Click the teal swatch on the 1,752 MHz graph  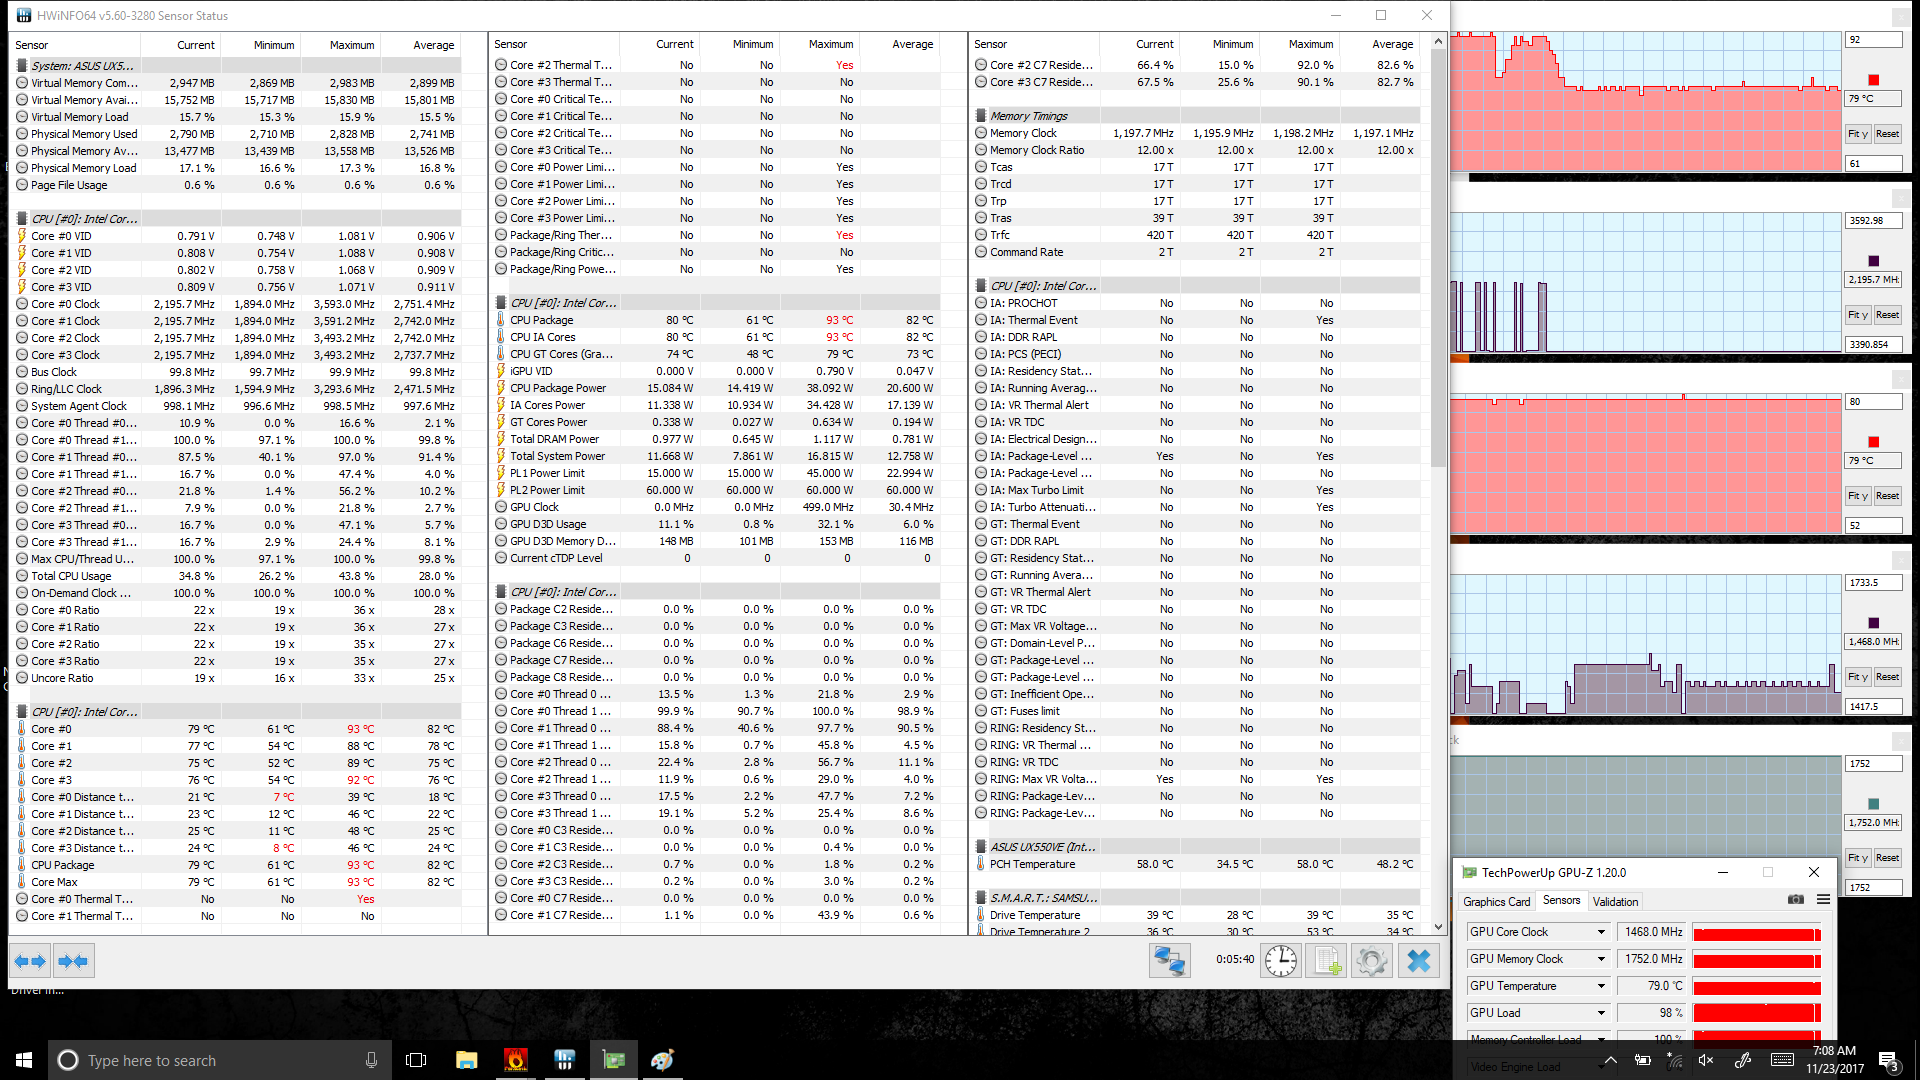[x=1874, y=804]
